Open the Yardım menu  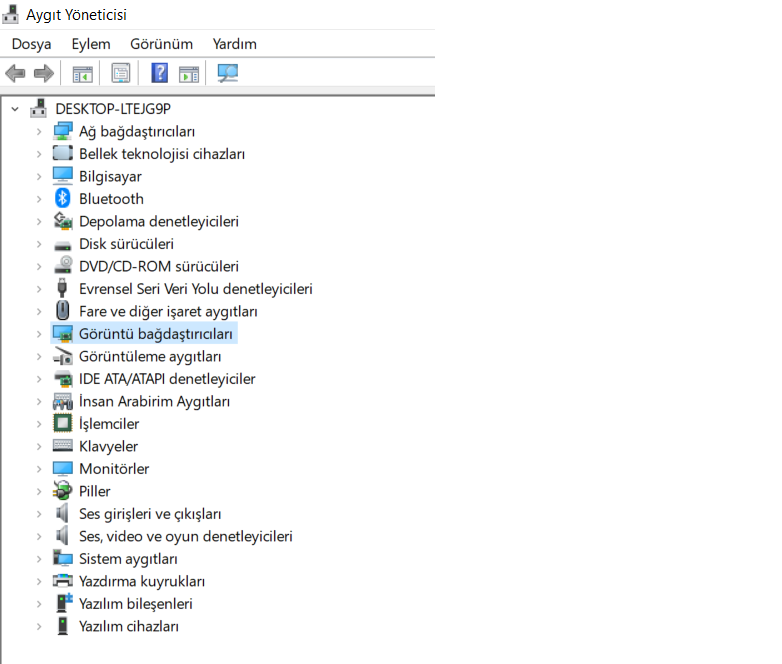tap(234, 44)
